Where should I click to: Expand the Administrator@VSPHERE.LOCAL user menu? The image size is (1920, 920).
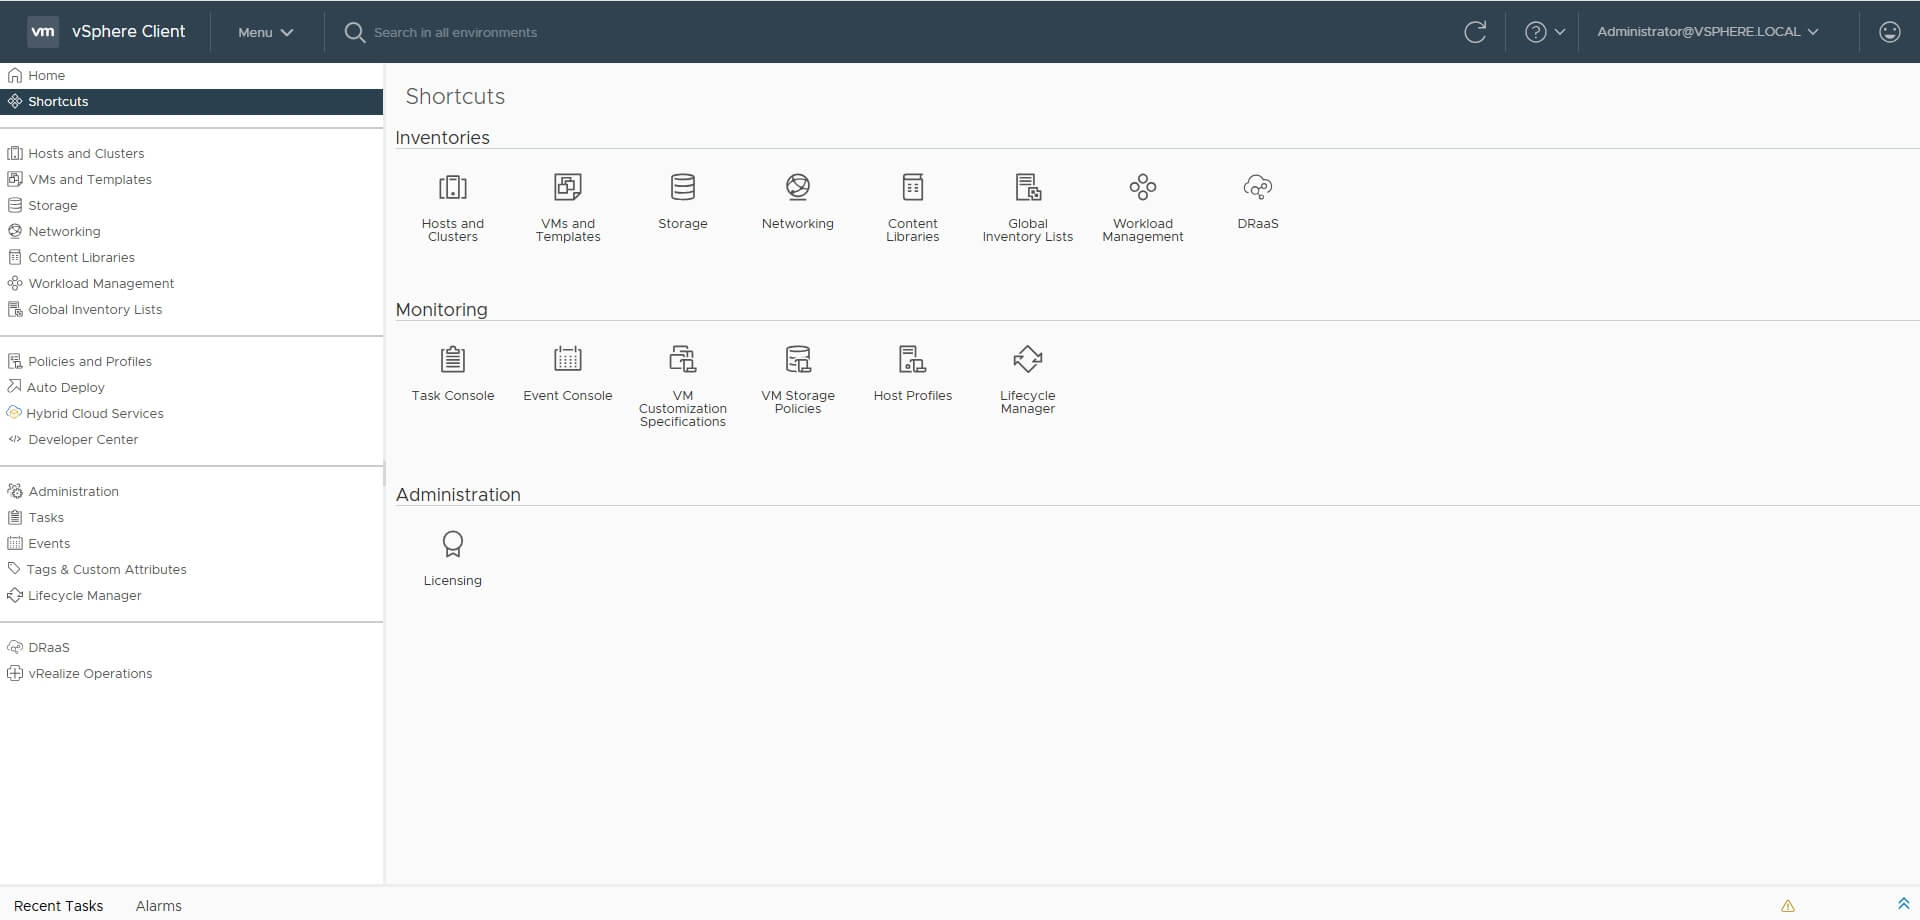[1709, 31]
